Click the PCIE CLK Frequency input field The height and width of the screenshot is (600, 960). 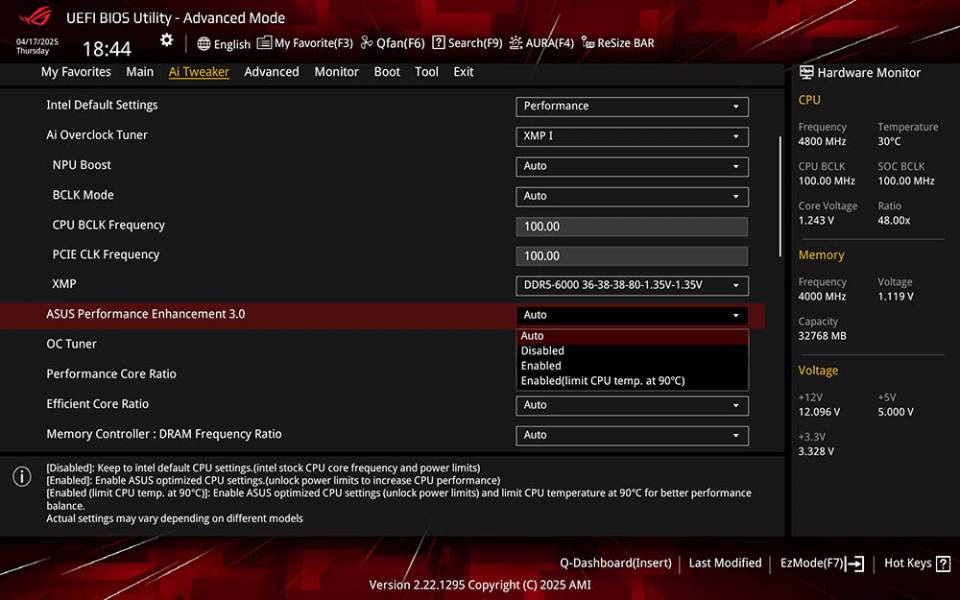632,256
